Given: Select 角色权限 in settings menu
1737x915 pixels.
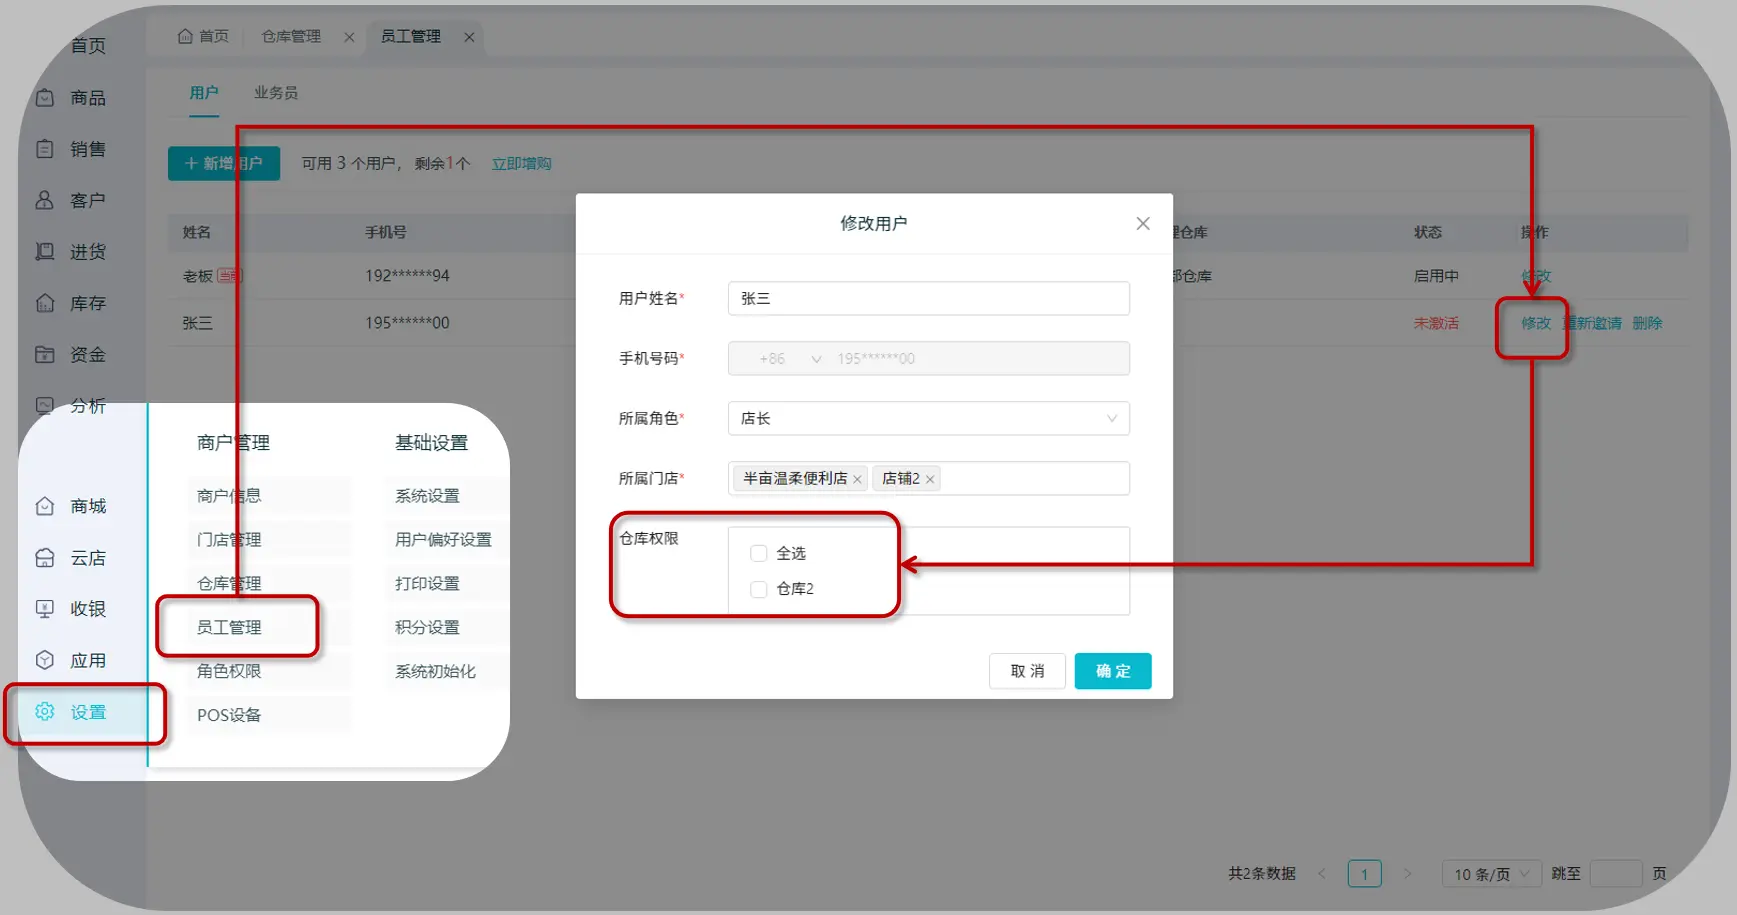Looking at the screenshot, I should (229, 671).
